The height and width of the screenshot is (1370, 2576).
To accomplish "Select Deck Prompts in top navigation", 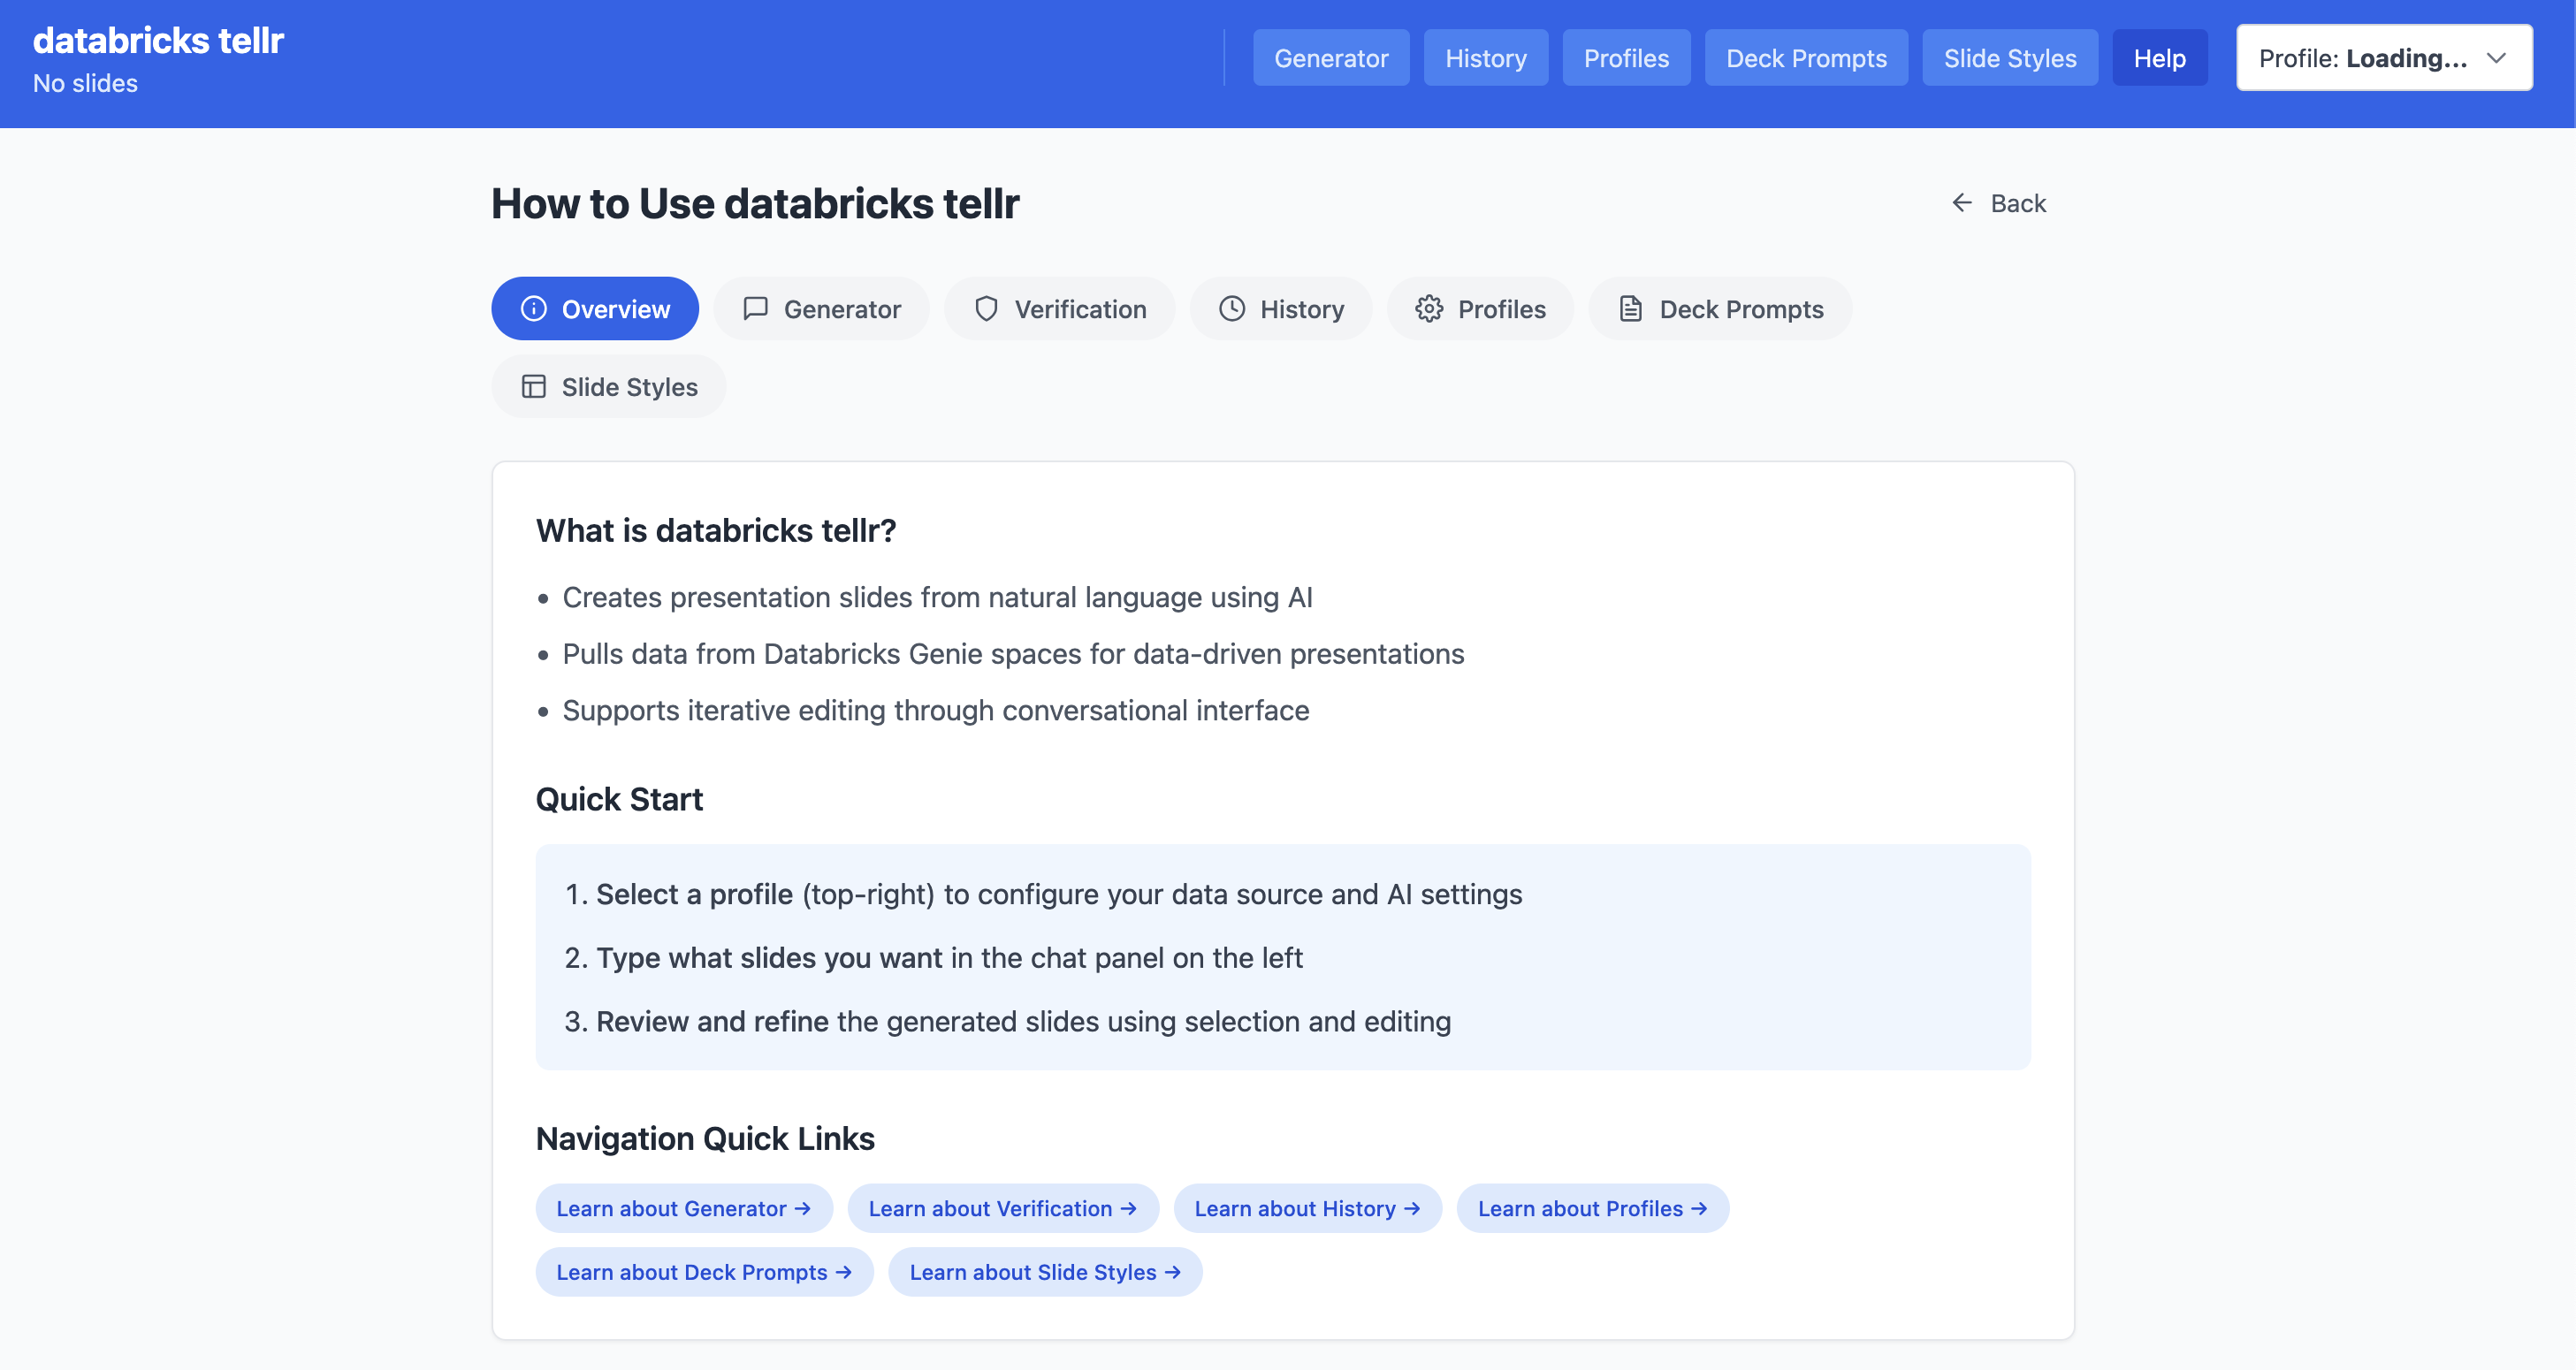I will (x=1806, y=58).
